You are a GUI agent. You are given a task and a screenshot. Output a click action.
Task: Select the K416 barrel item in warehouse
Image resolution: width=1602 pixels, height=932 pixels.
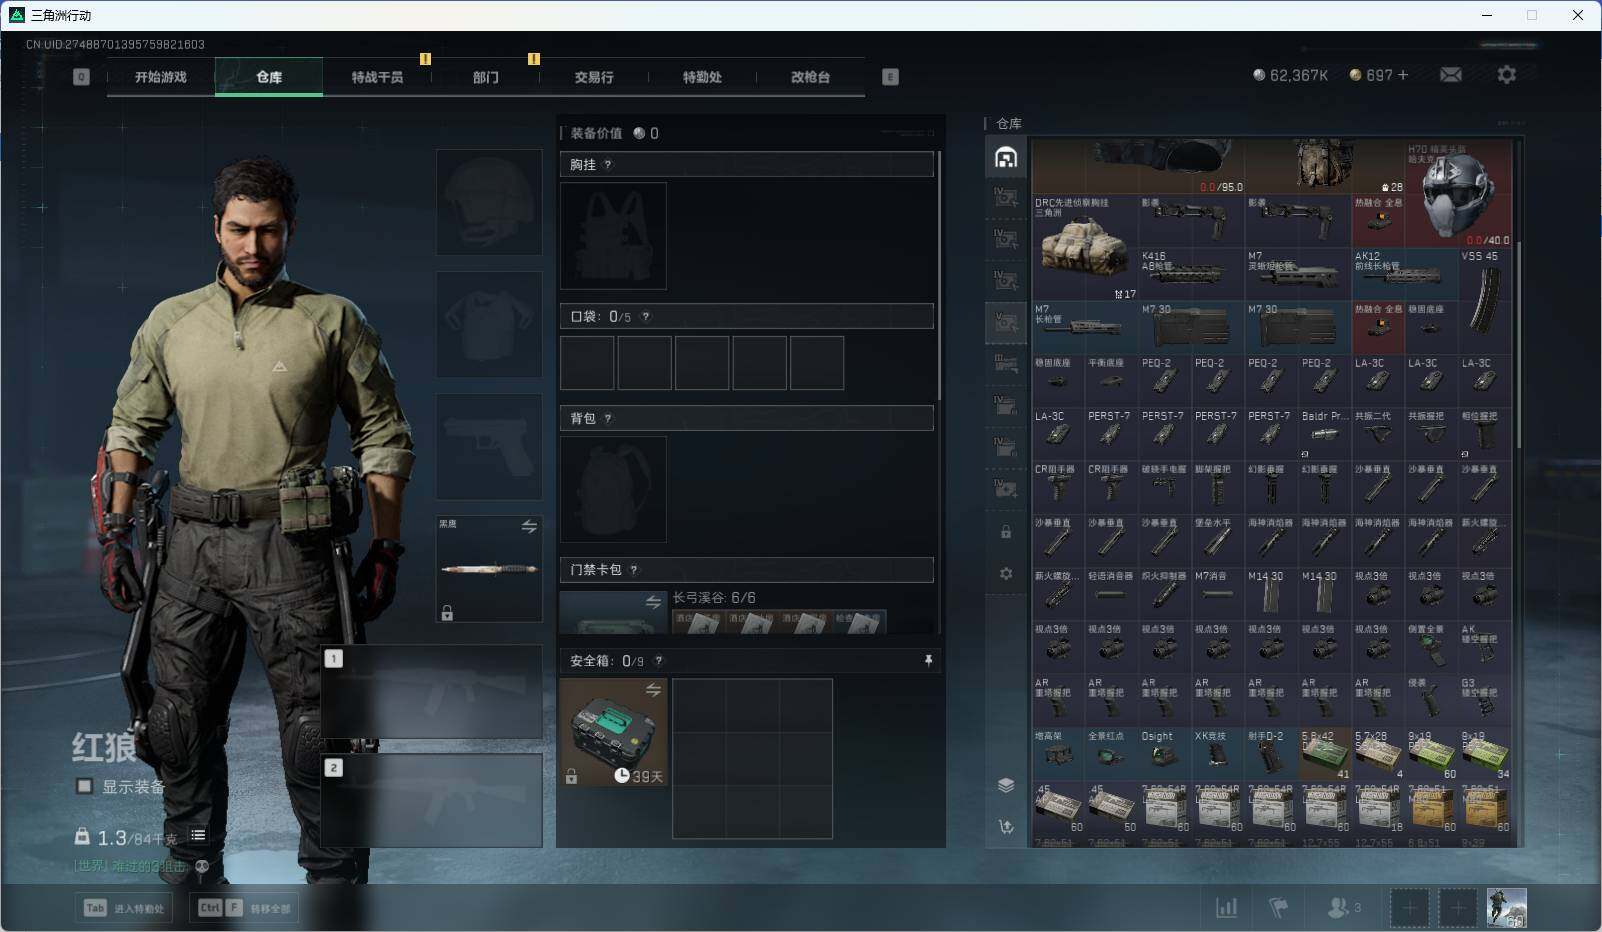point(1191,275)
